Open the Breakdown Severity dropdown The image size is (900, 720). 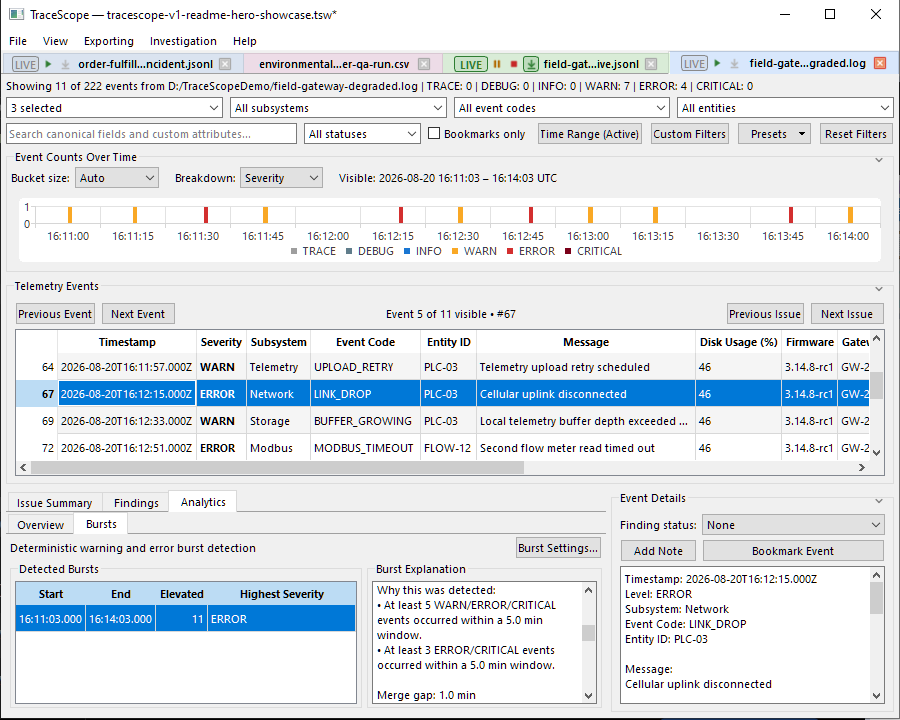(x=281, y=178)
